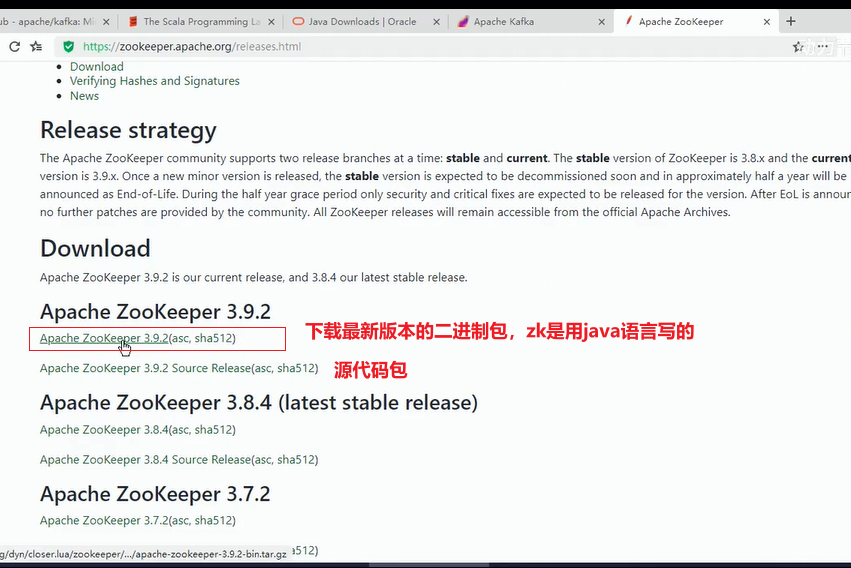
Task: Open the News contents link
Action: (84, 96)
